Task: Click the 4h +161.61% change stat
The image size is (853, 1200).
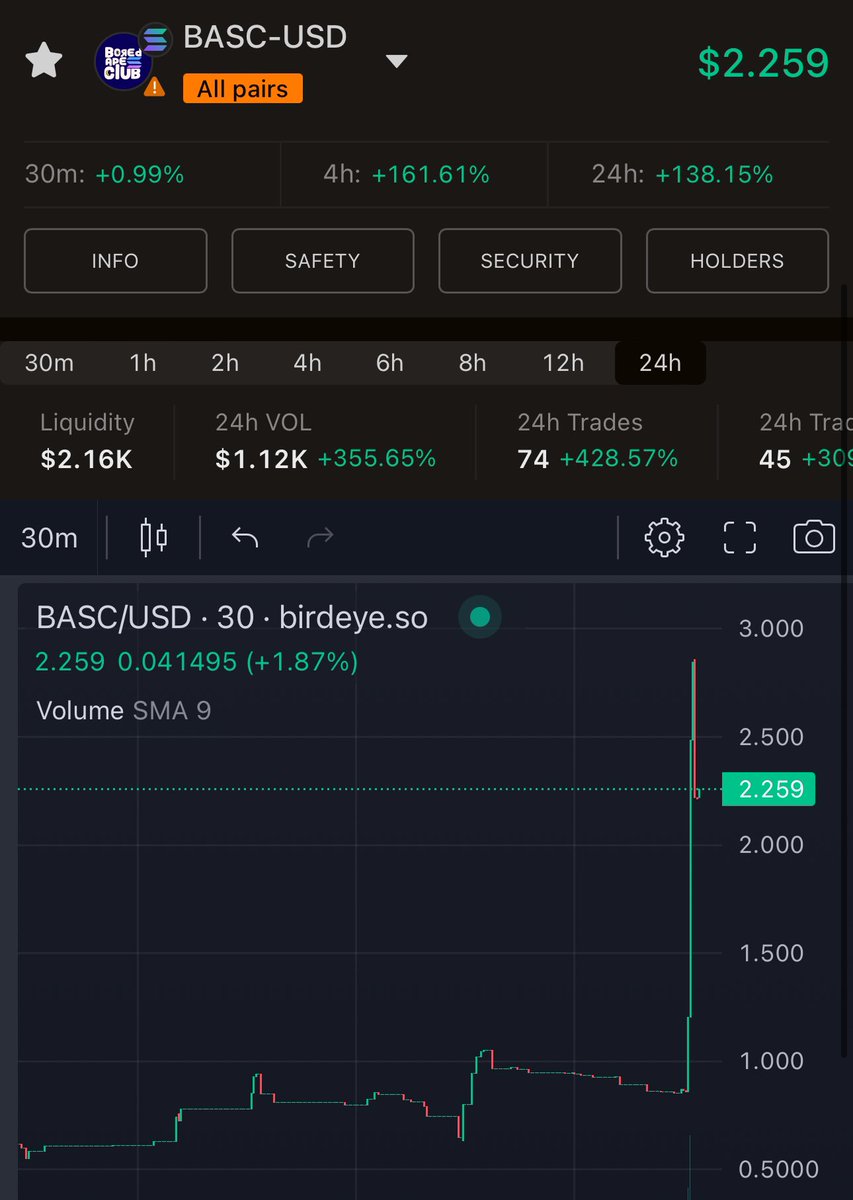Action: [406, 175]
